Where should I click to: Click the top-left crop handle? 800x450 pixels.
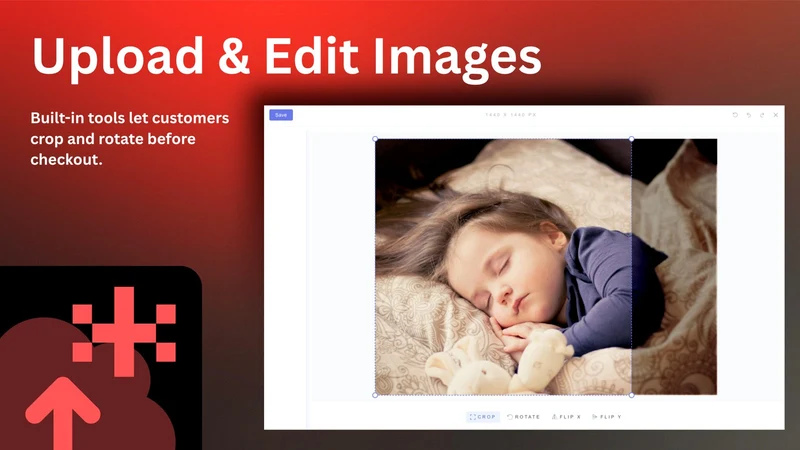(376, 139)
